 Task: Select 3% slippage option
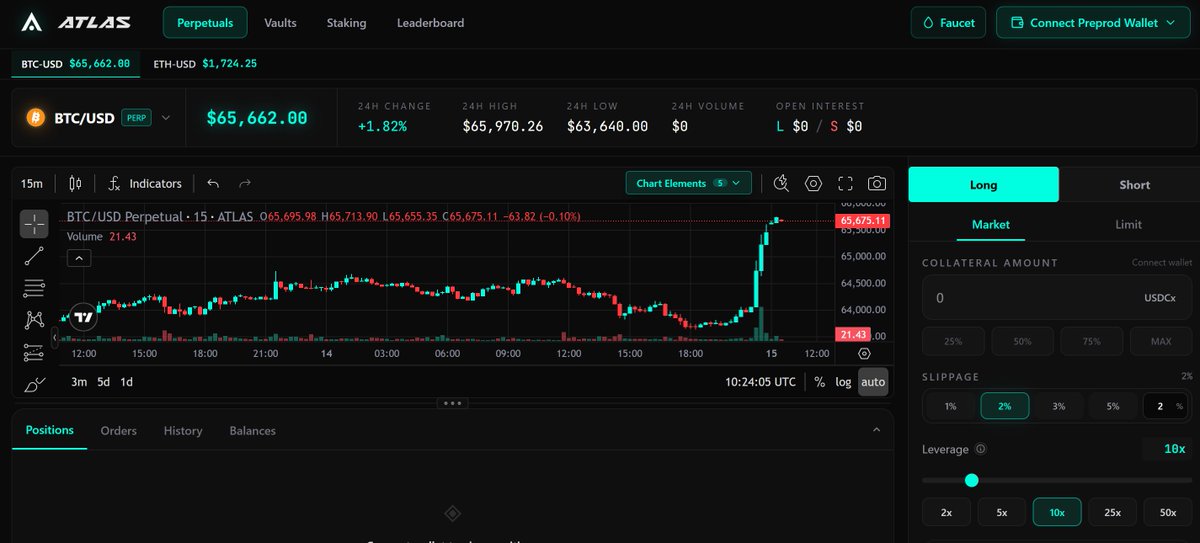pos(1059,406)
